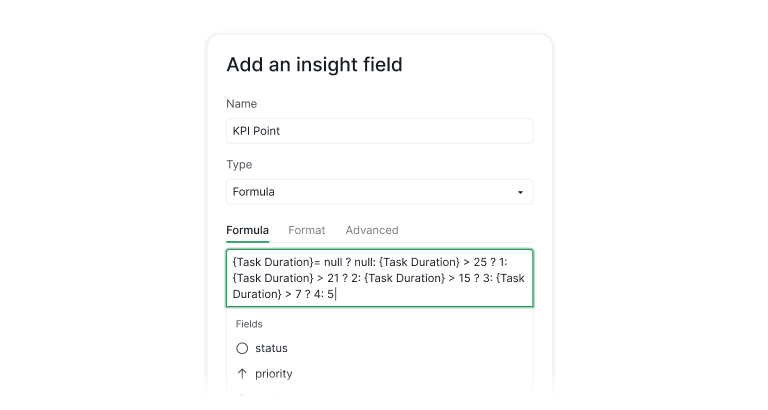Click the Fields section header
Viewport: 768px width, 410px height.
250,324
